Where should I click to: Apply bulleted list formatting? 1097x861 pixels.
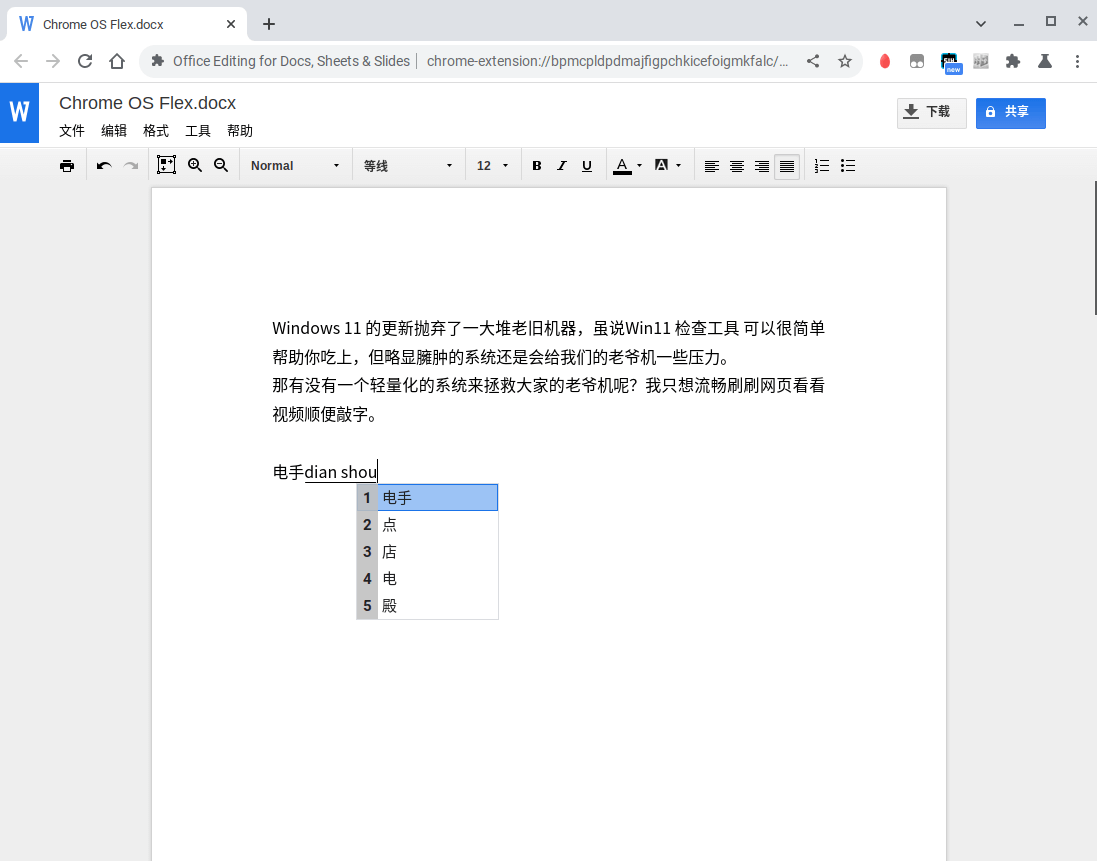(x=847, y=165)
